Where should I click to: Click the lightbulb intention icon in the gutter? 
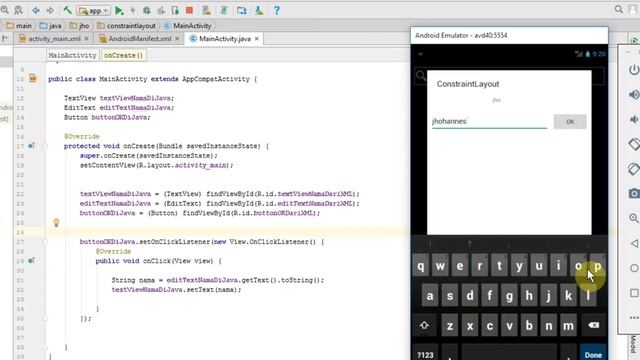coord(56,222)
